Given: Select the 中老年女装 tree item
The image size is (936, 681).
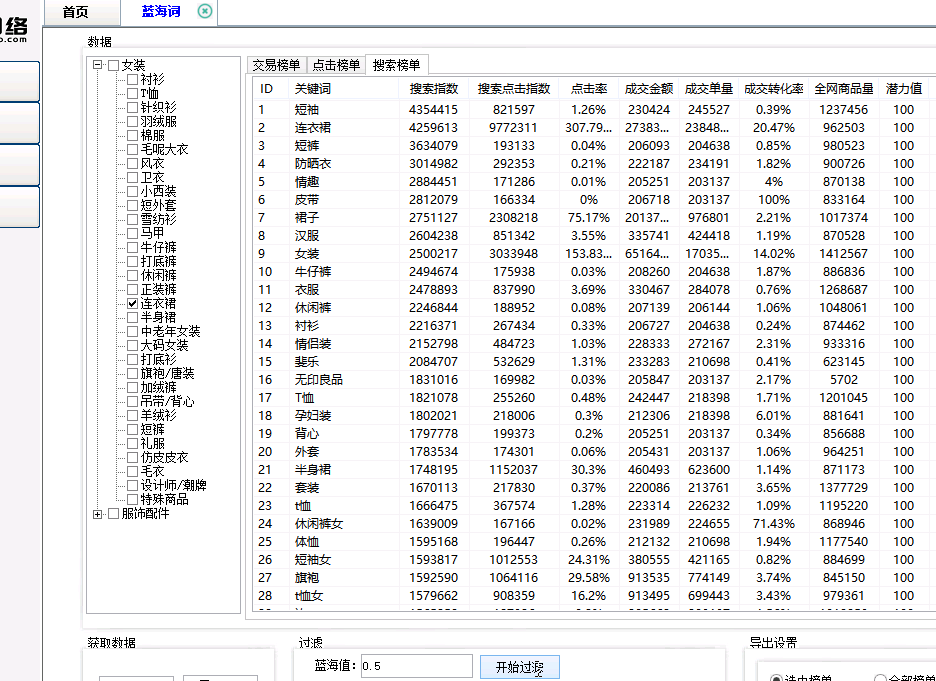Looking at the screenshot, I should point(170,331).
